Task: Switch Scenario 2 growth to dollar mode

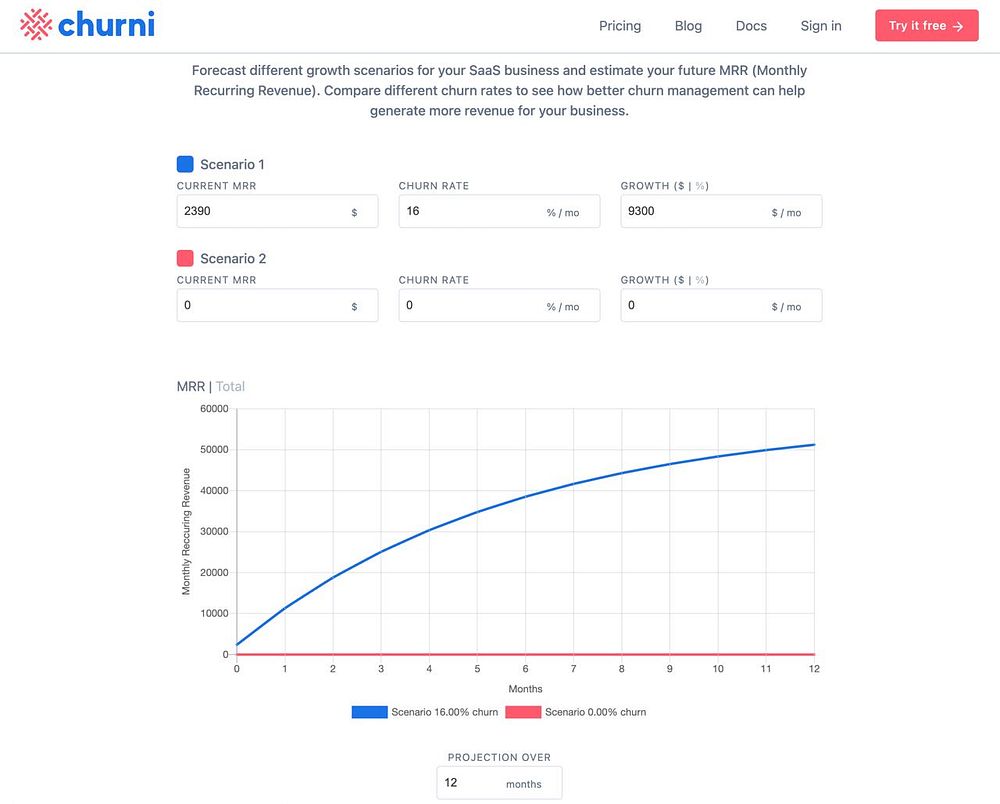Action: point(681,281)
